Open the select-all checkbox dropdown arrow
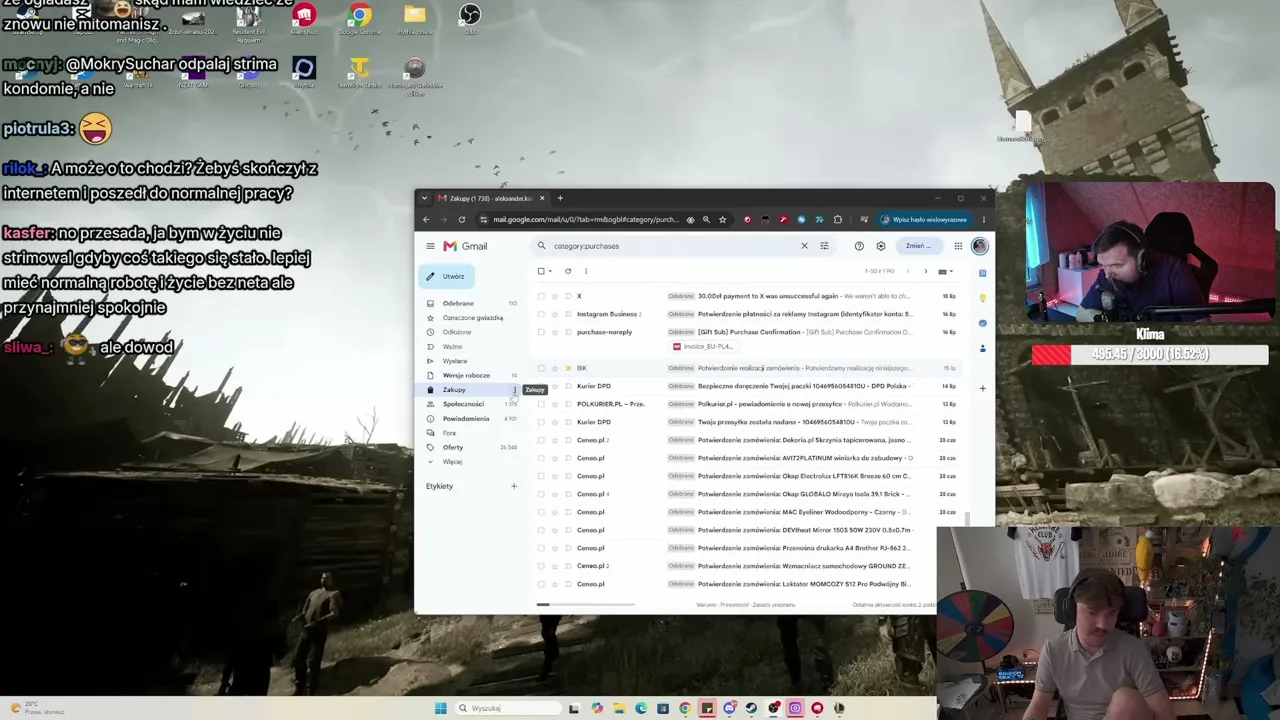This screenshot has height=720, width=1280. tap(550, 271)
